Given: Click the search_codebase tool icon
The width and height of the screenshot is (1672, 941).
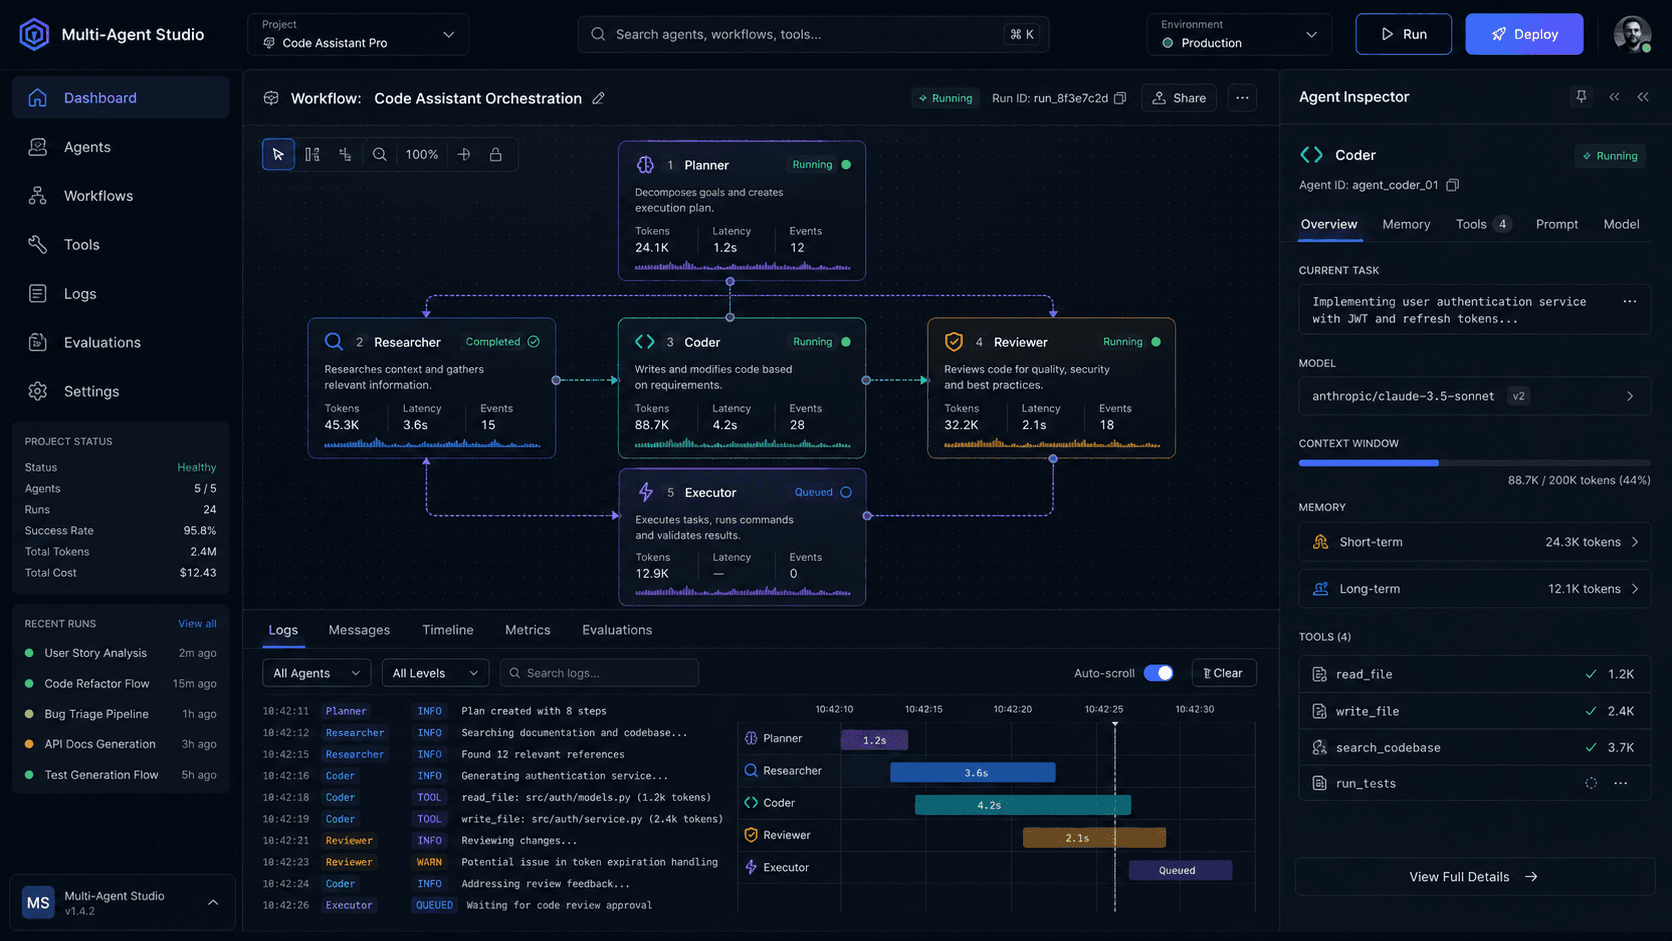Looking at the screenshot, I should [x=1320, y=747].
